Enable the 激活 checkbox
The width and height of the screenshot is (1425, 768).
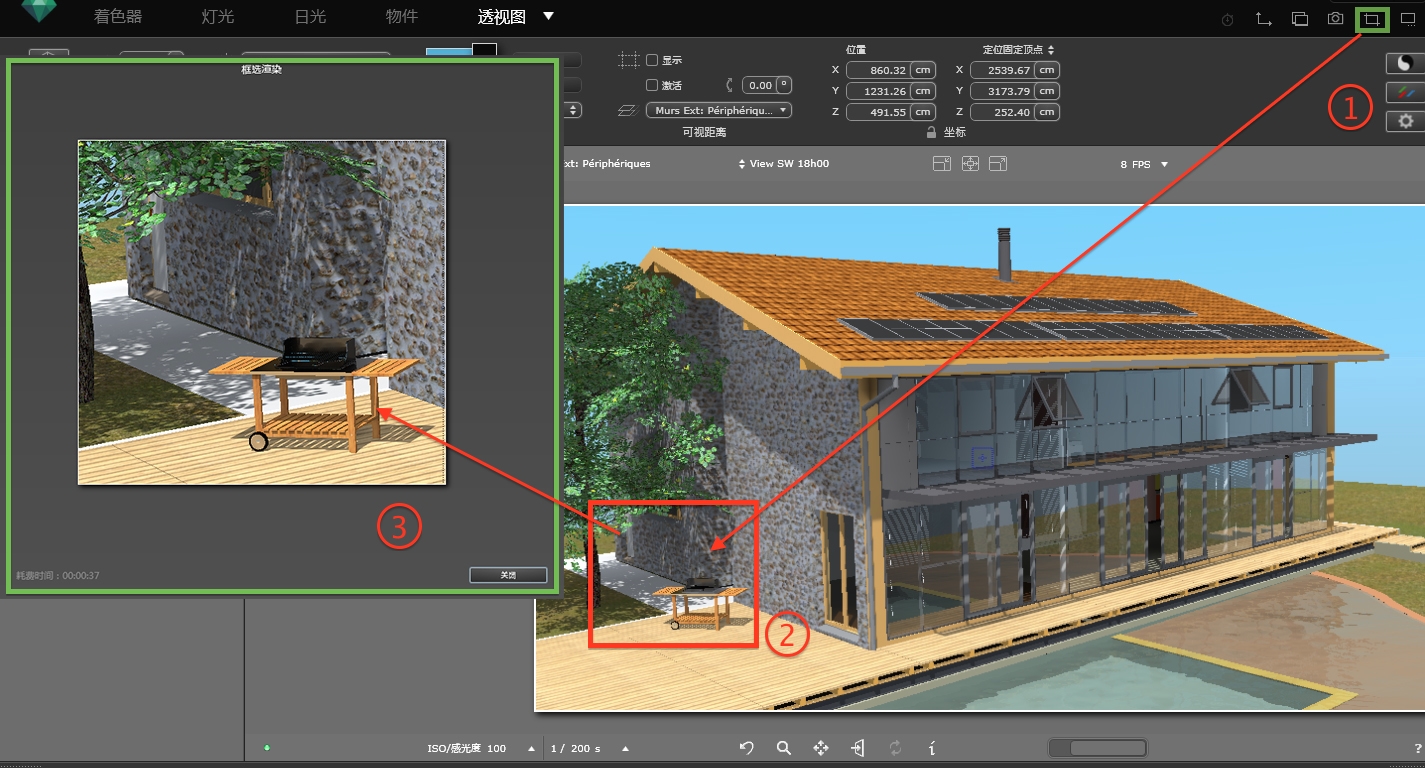(652, 86)
